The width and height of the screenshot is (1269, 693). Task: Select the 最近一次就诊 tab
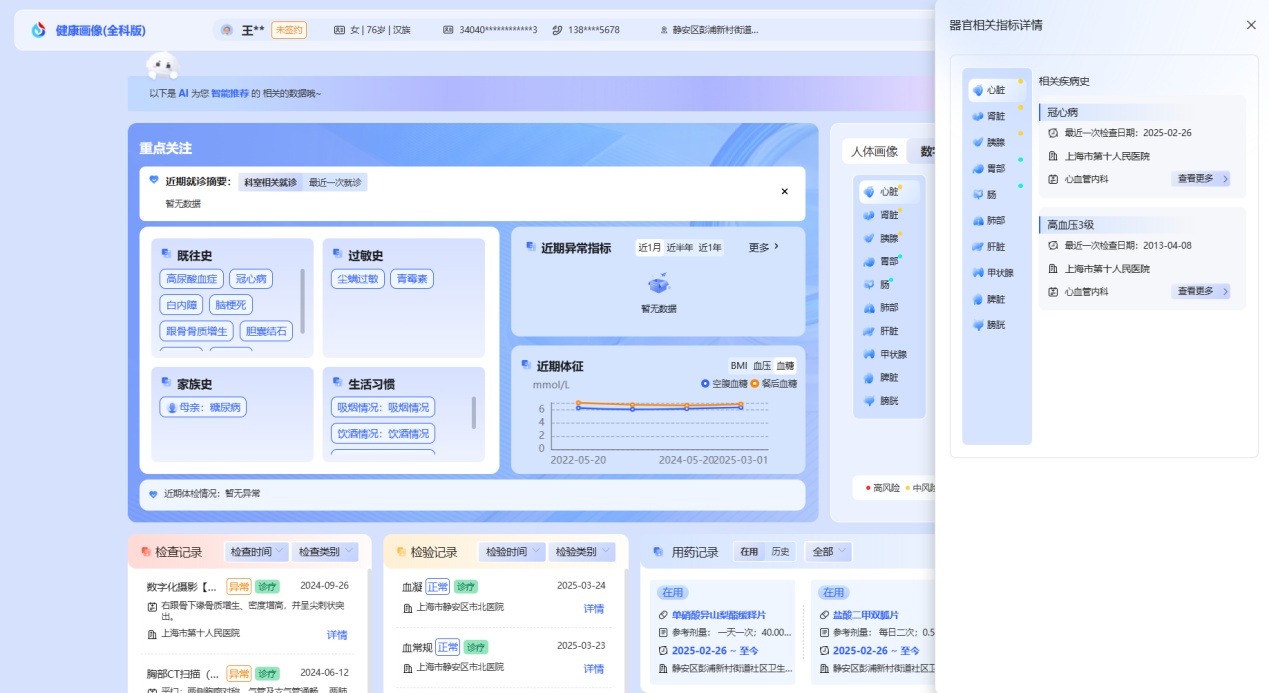pyautogui.click(x=335, y=182)
